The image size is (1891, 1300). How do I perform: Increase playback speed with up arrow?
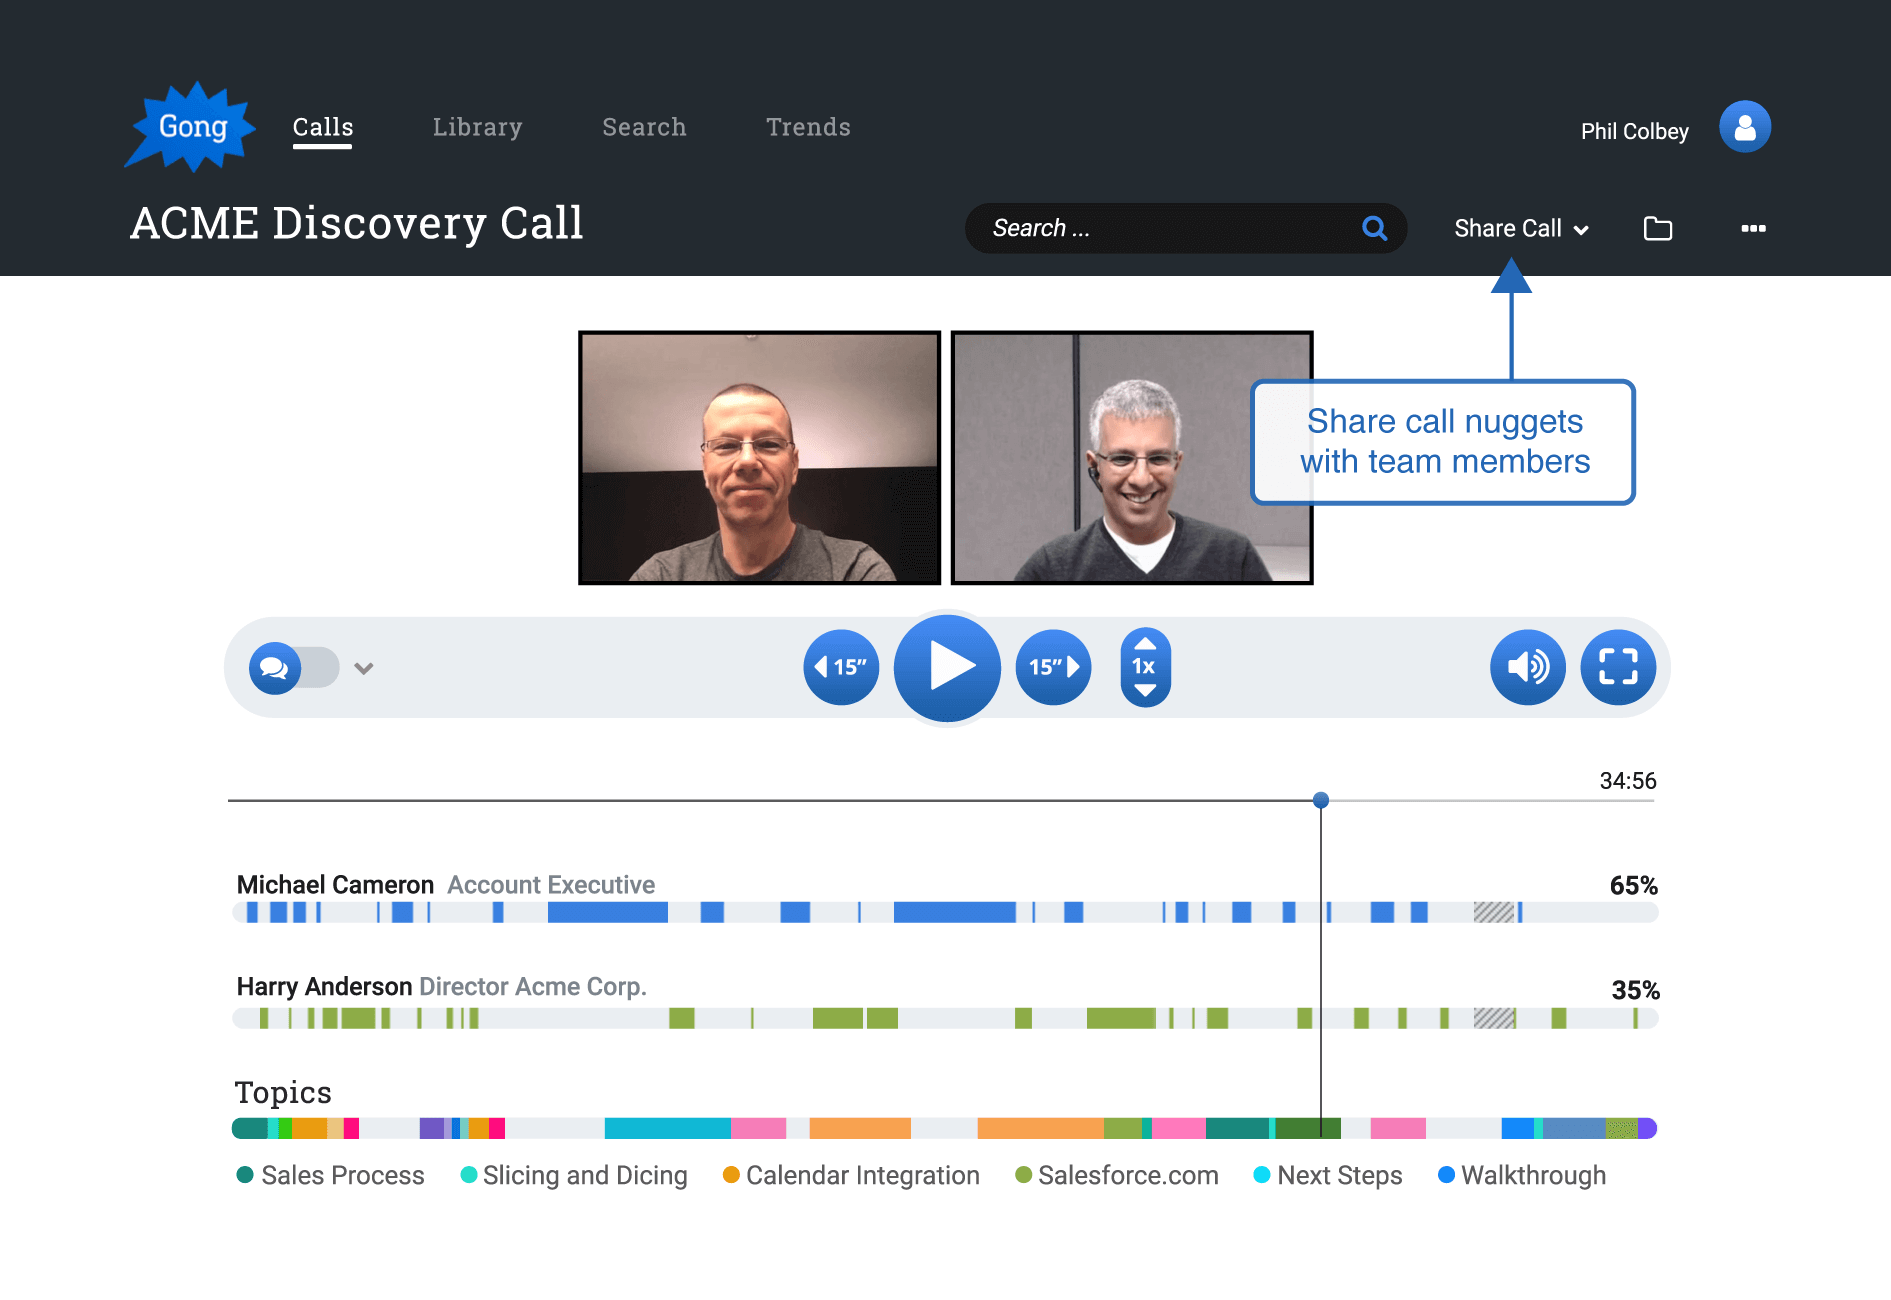[1146, 644]
